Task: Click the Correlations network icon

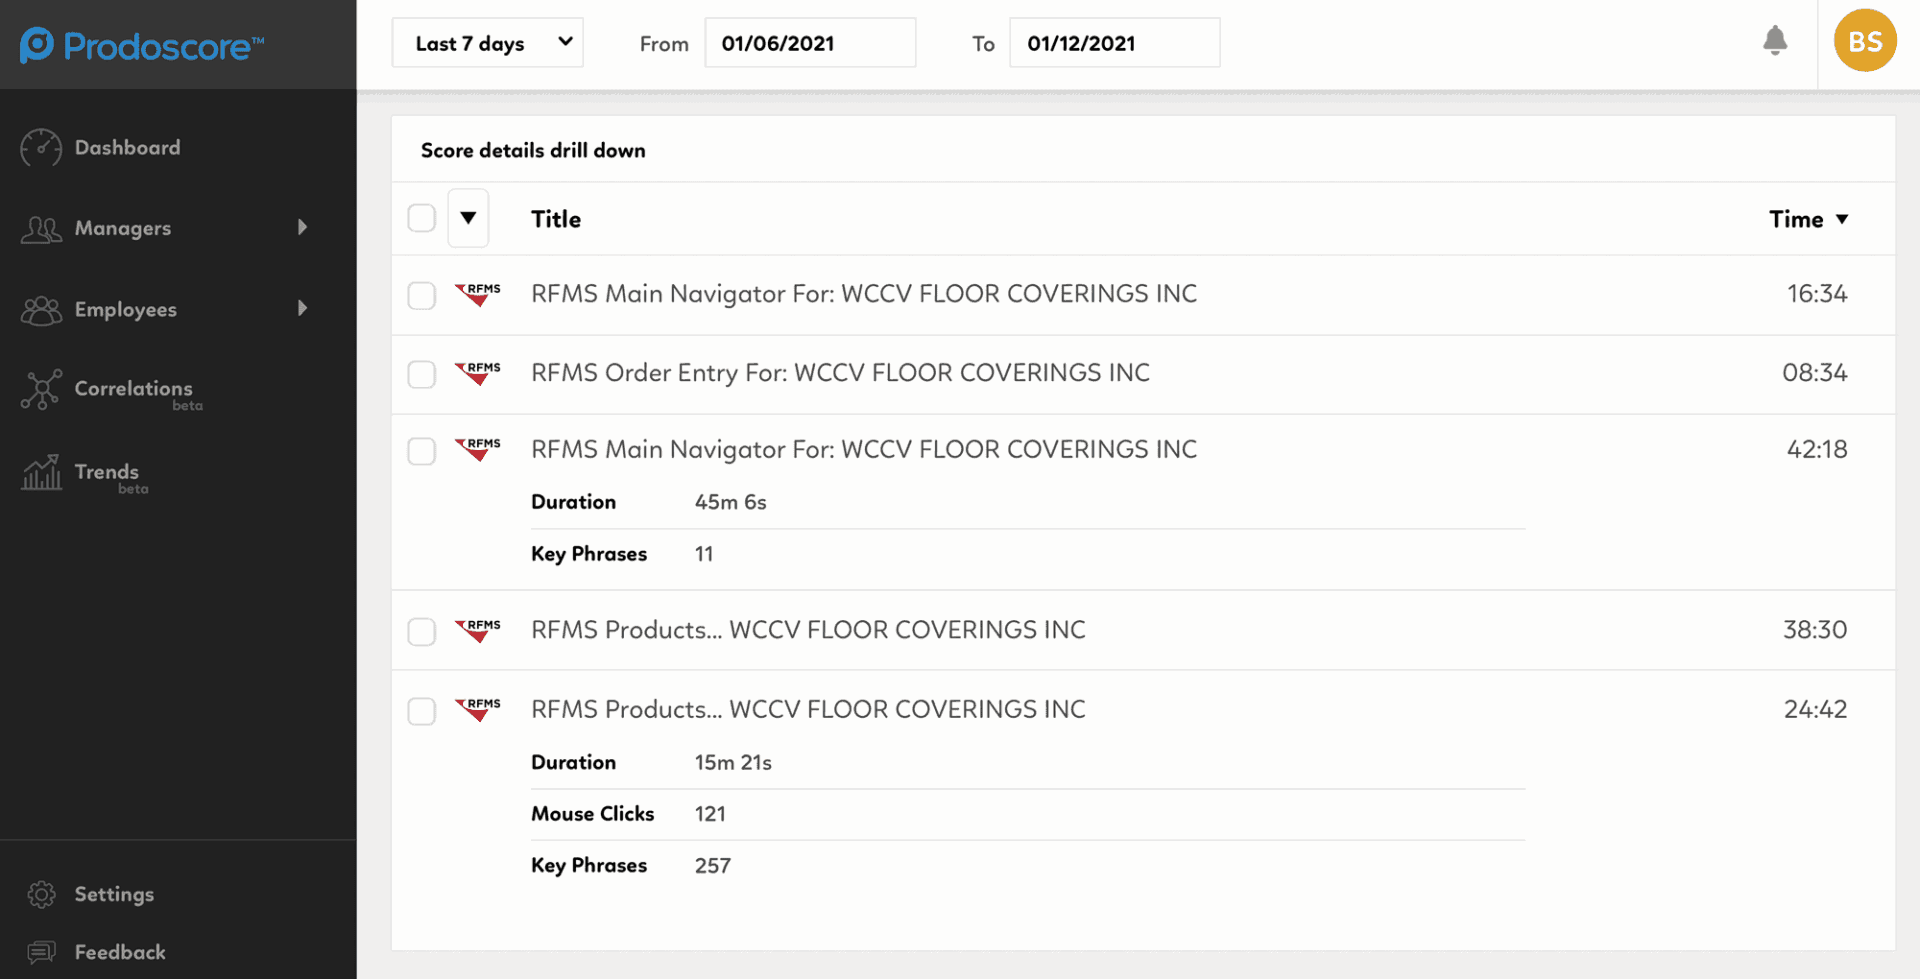Action: click(41, 390)
